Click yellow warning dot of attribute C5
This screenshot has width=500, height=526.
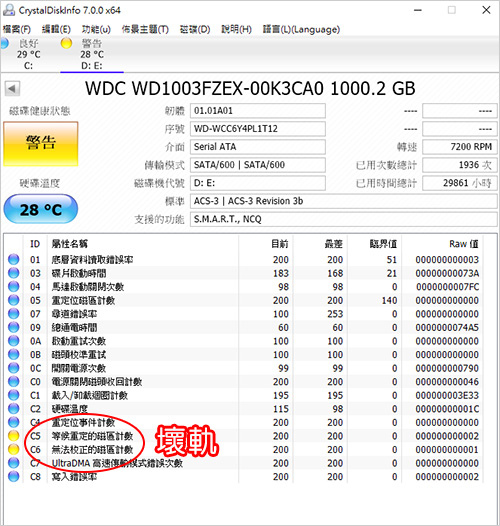coord(13,436)
